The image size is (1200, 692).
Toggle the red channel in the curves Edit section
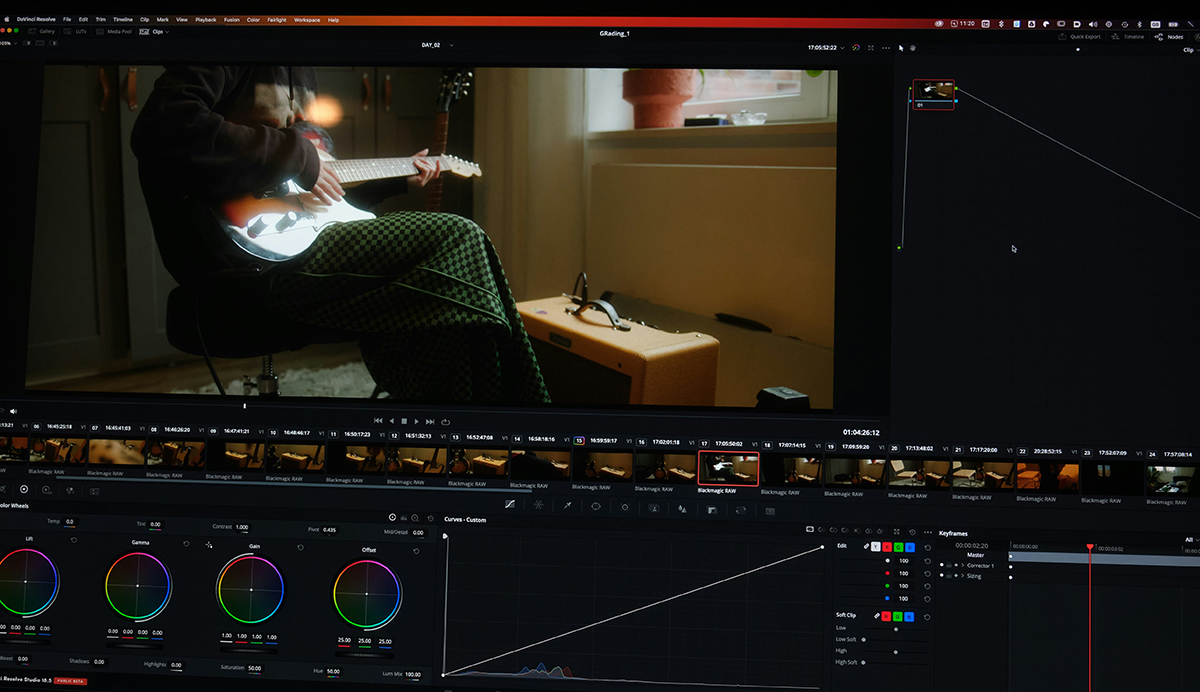[887, 547]
